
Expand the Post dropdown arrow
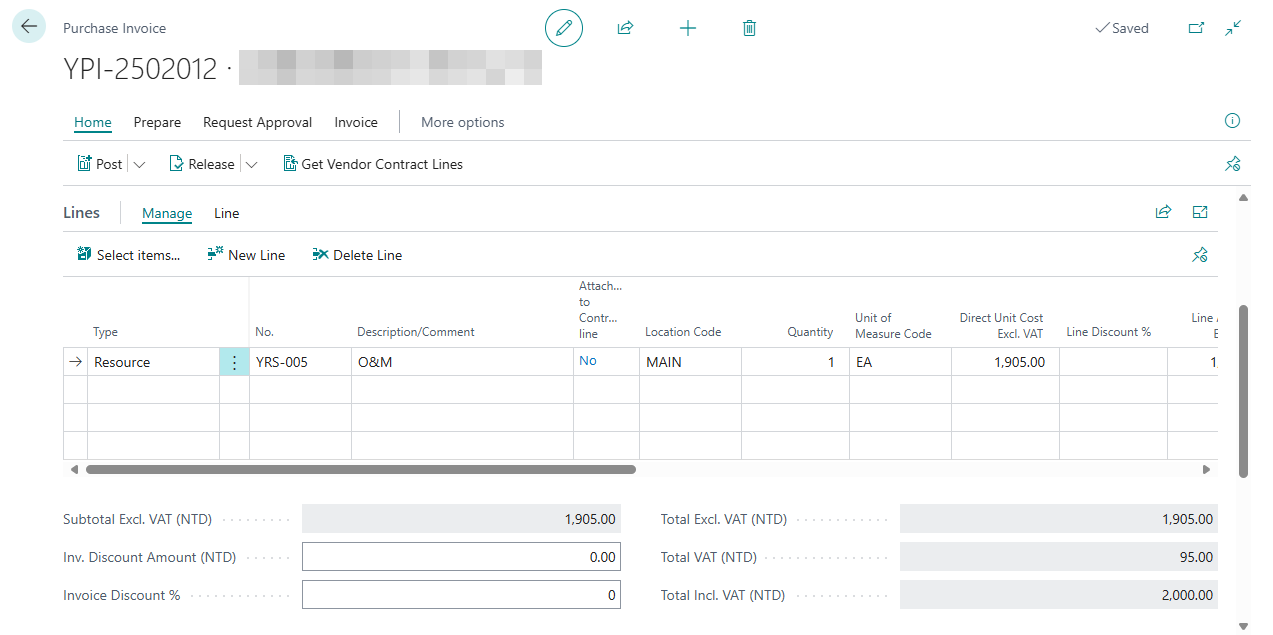pos(139,164)
